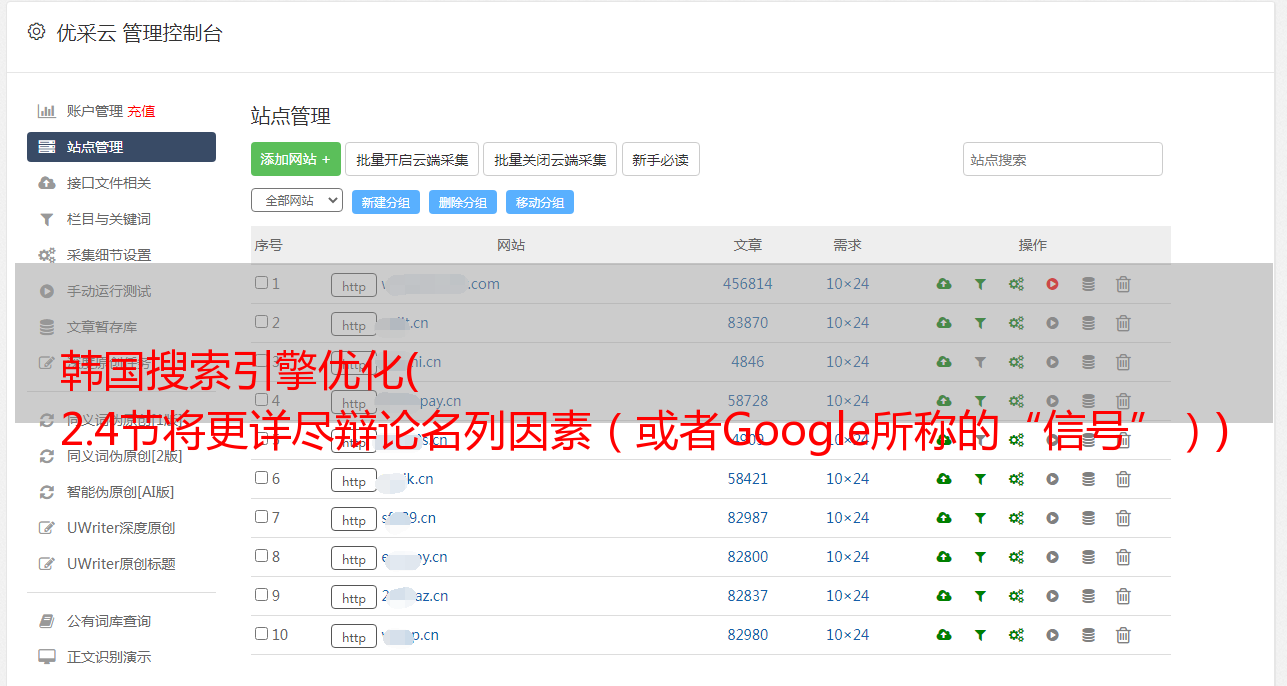Click the trash icon in row 9
This screenshot has height=686, width=1287.
point(1123,596)
